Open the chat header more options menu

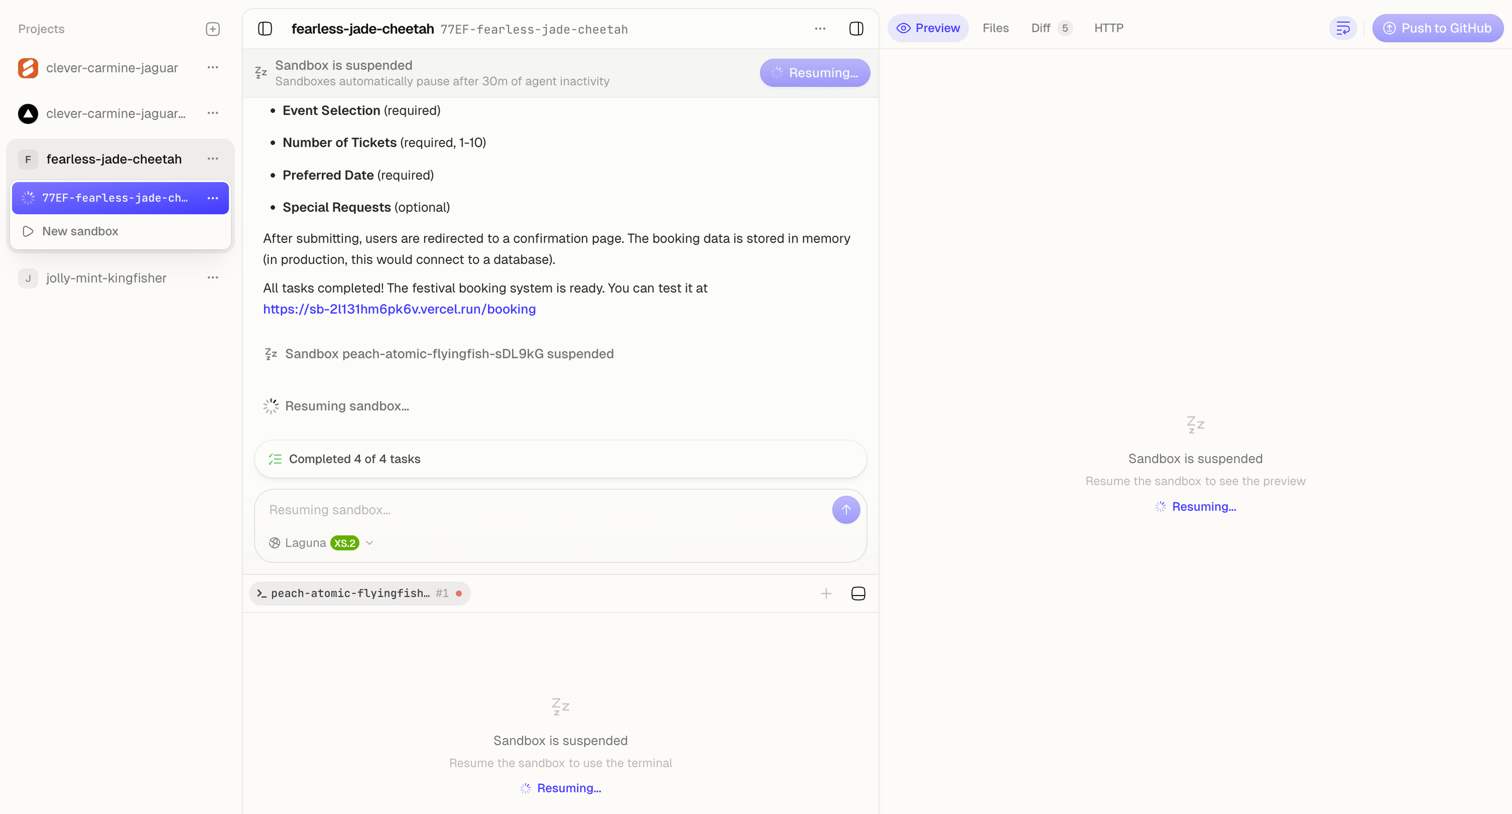click(x=820, y=29)
